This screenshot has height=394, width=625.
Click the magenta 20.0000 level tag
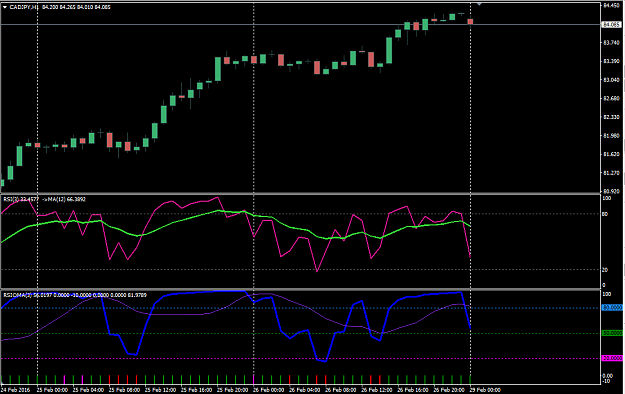[612, 359]
